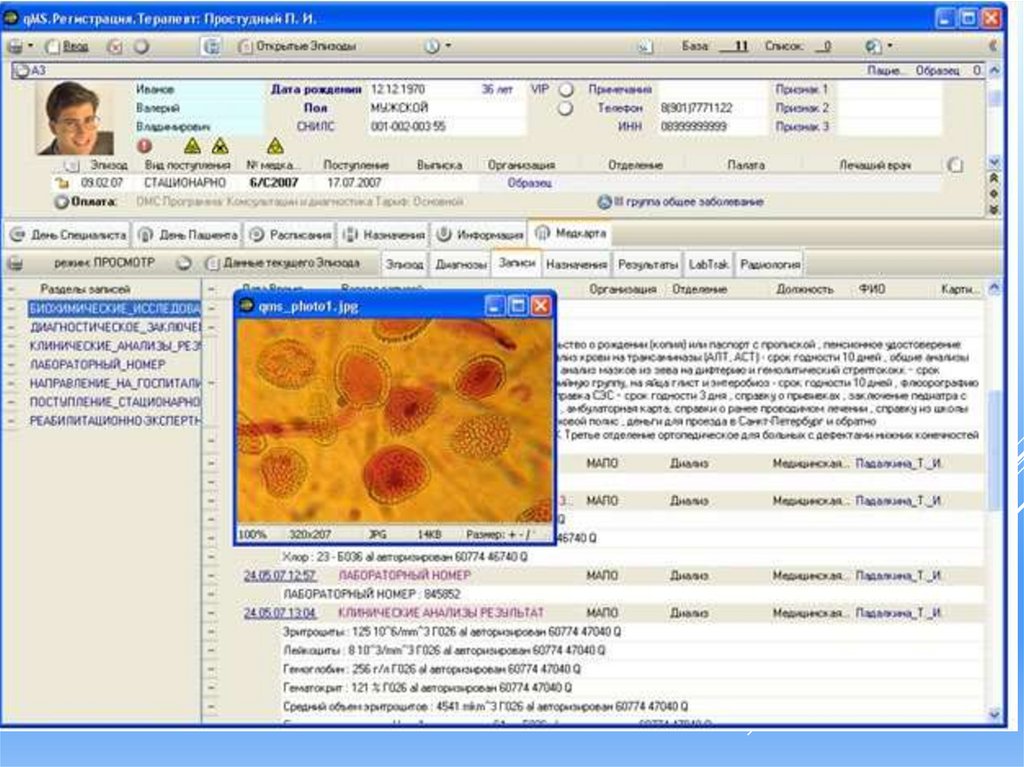The image size is (1024, 767).
Task: Click the records list scroll down arrow
Action: click(994, 713)
